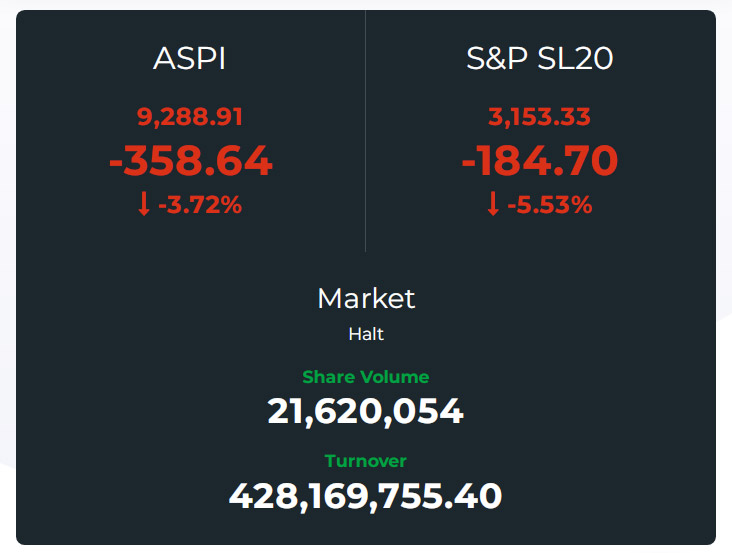Click the share volume figure 21,620,054
The image size is (732, 553).
(365, 411)
